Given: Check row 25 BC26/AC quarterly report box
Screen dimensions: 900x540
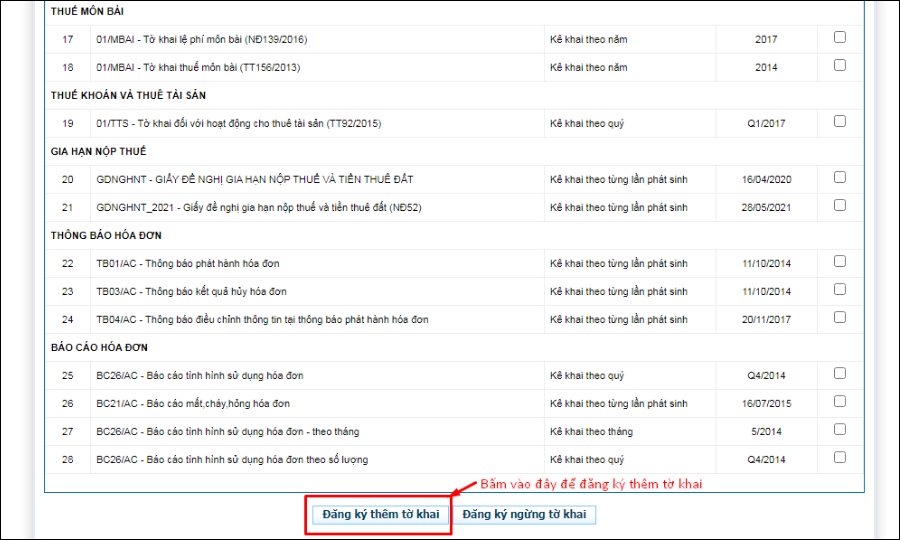Looking at the screenshot, I should point(839,374).
